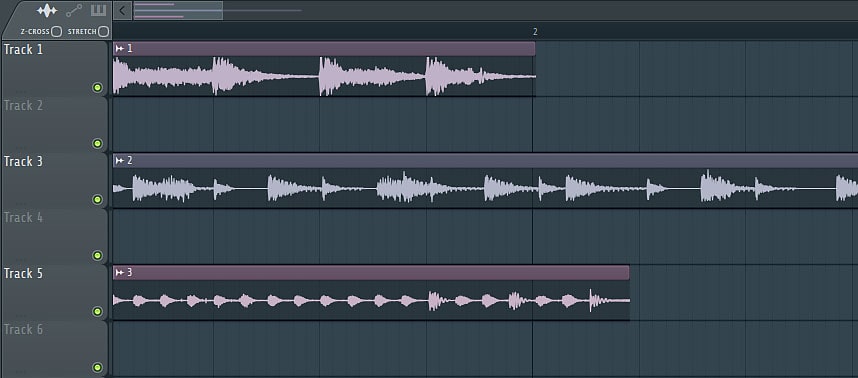Select the Track 5 label
The image size is (858, 378).
pos(23,274)
